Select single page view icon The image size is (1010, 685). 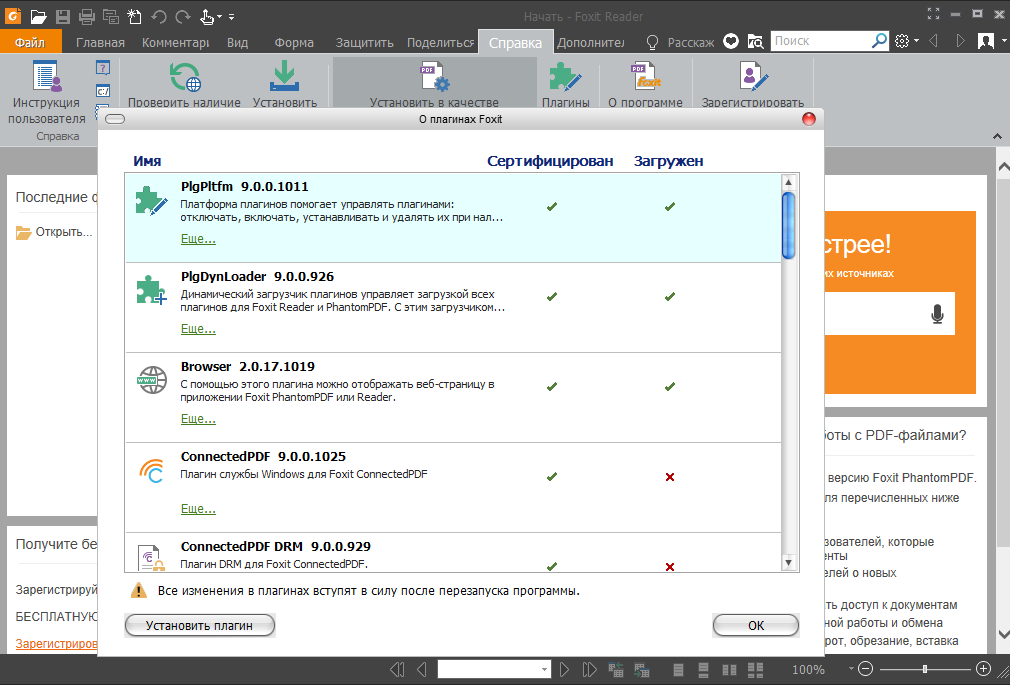(678, 670)
